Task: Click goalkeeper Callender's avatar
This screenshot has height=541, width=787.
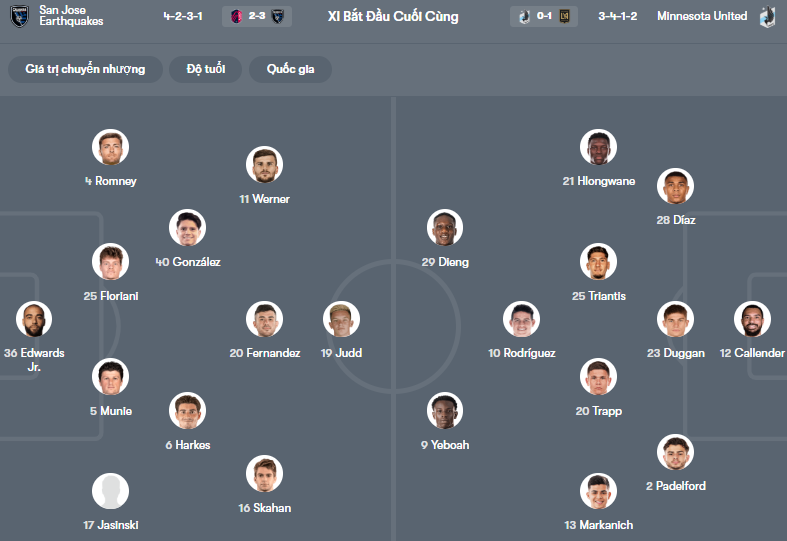Action: tap(752, 320)
